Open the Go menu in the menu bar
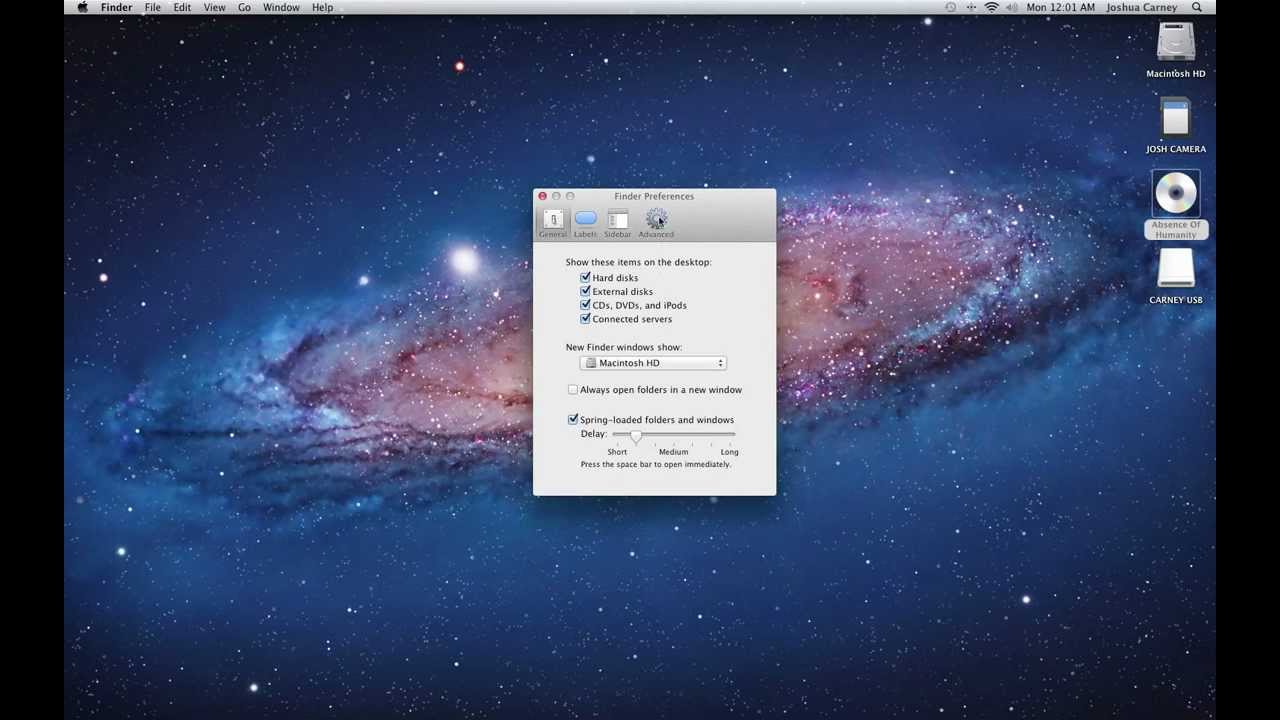 244,7
